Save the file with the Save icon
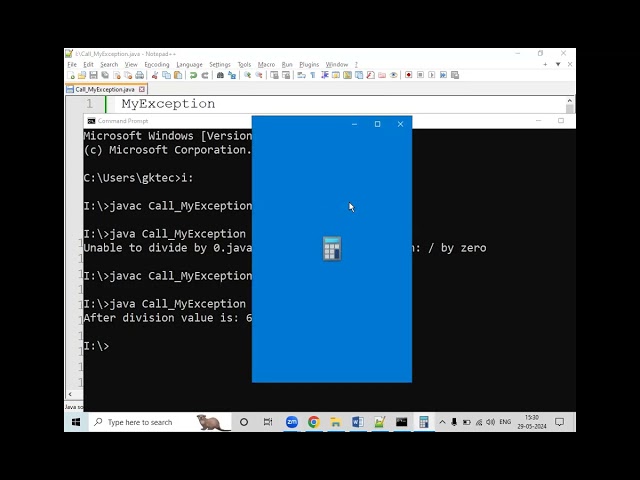Image resolution: width=640 pixels, height=480 pixels. (93, 75)
